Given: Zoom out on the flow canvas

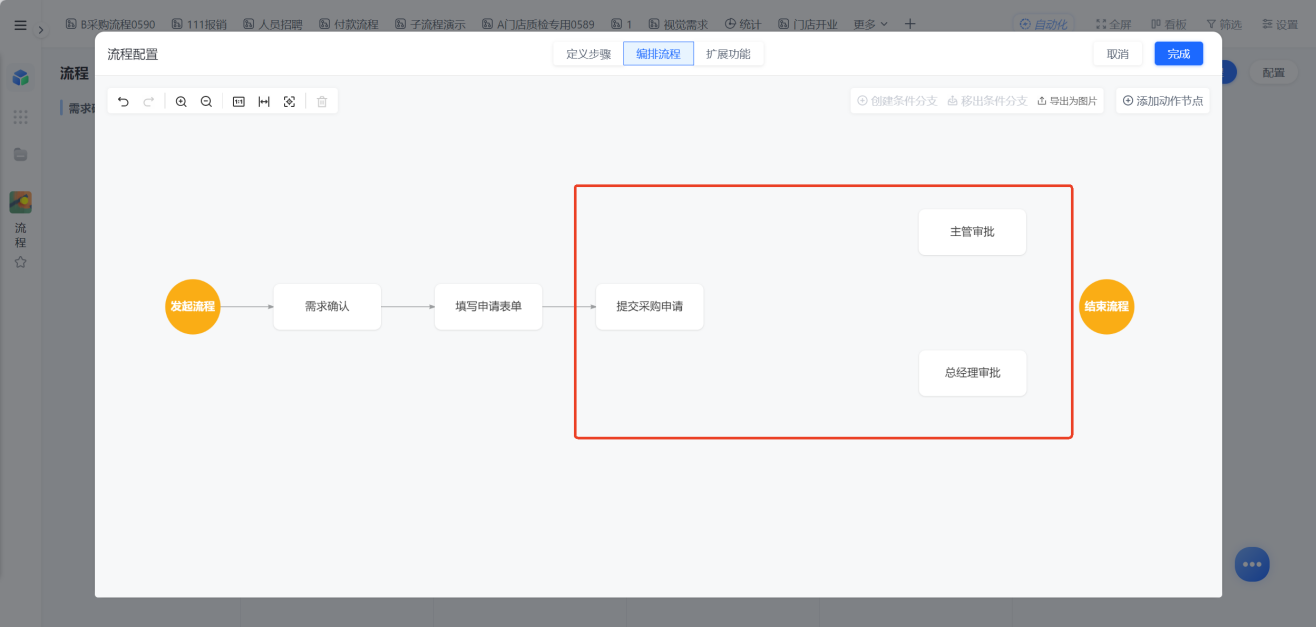Looking at the screenshot, I should tap(206, 101).
